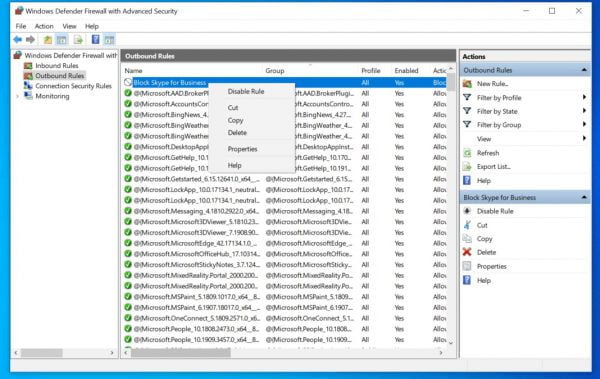This screenshot has width=600, height=379.
Task: Select the Microsoft.MSPaint_6.1907 rule row
Action: point(285,307)
